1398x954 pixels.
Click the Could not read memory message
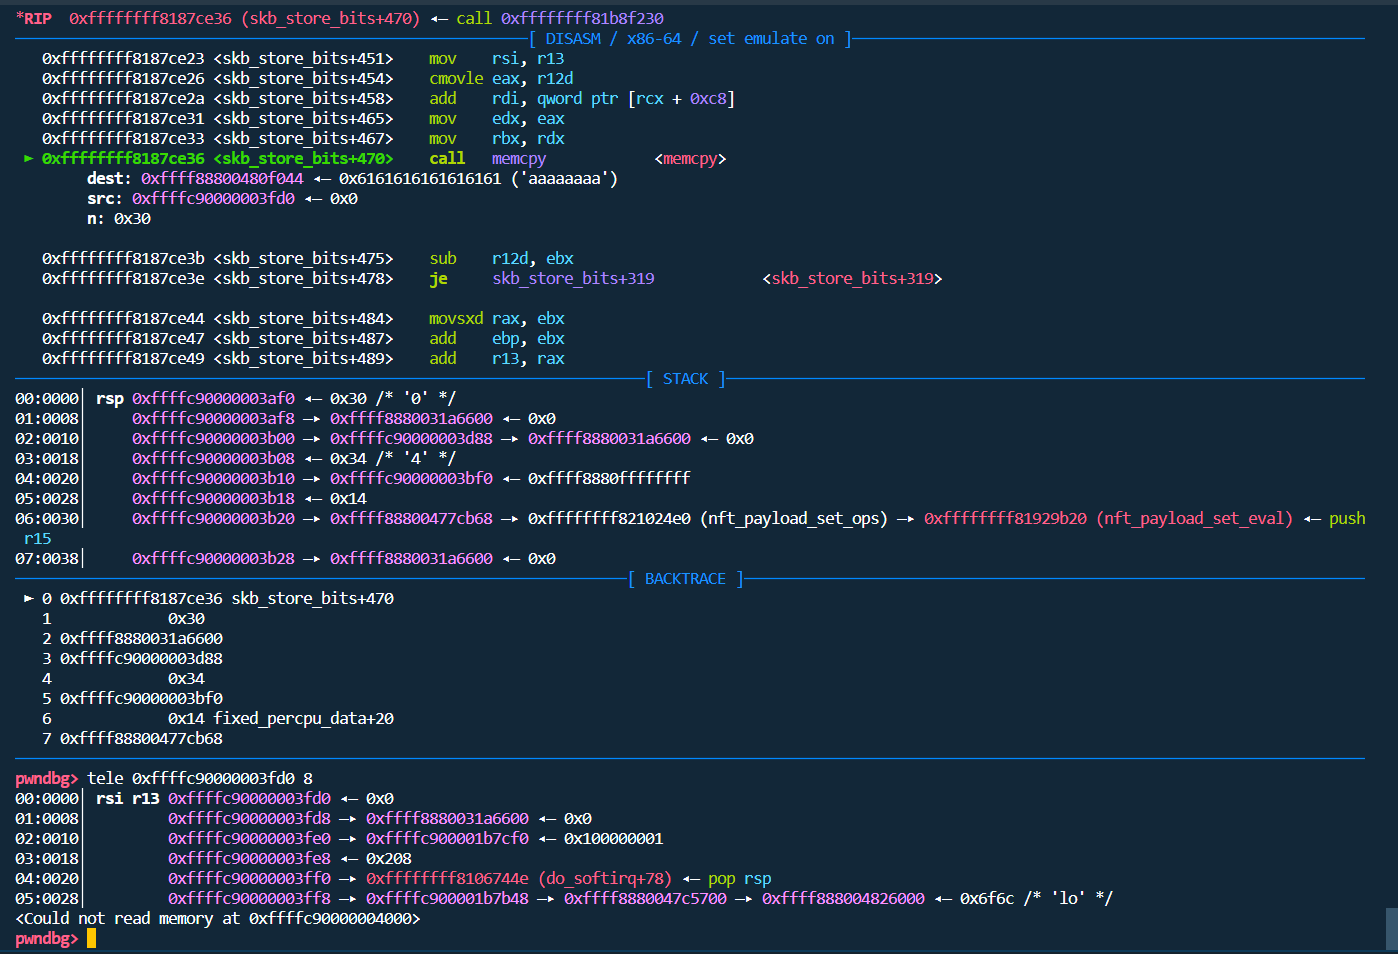[218, 918]
